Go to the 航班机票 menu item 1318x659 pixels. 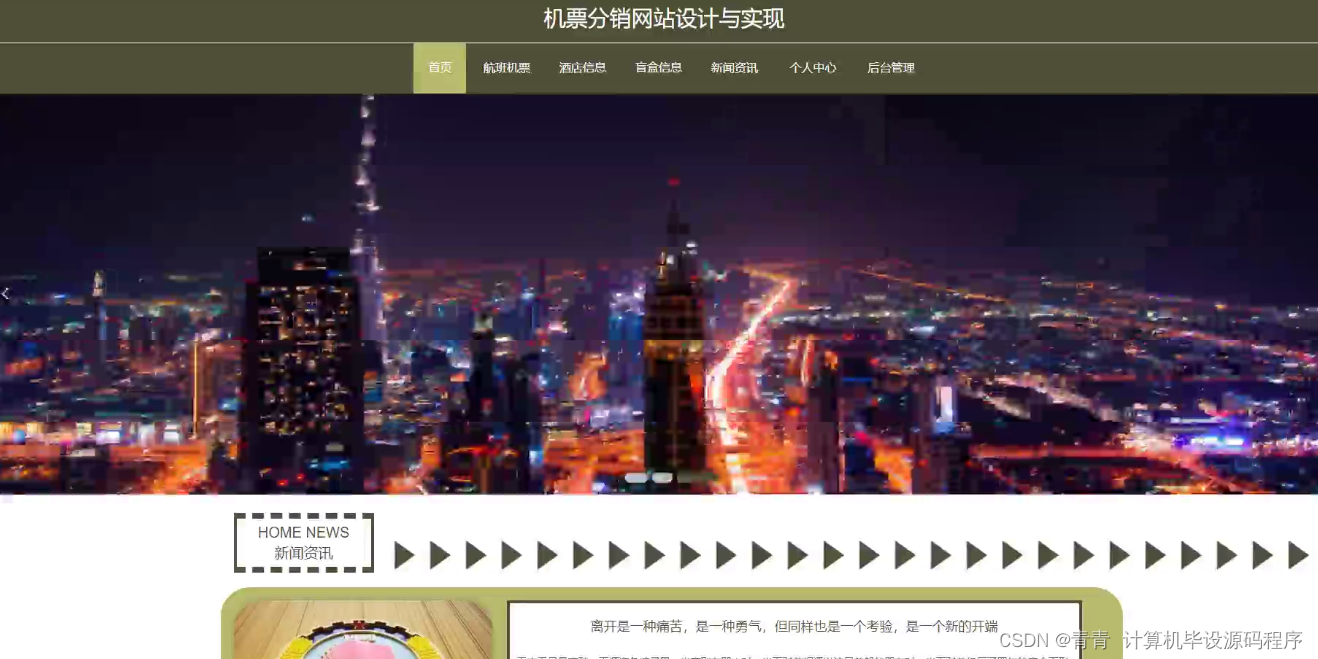[507, 68]
